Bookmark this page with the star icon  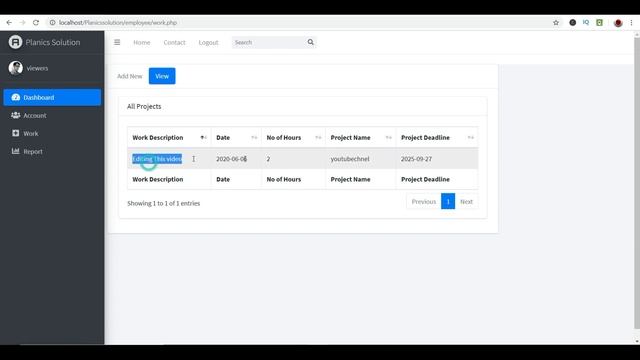[x=556, y=23]
